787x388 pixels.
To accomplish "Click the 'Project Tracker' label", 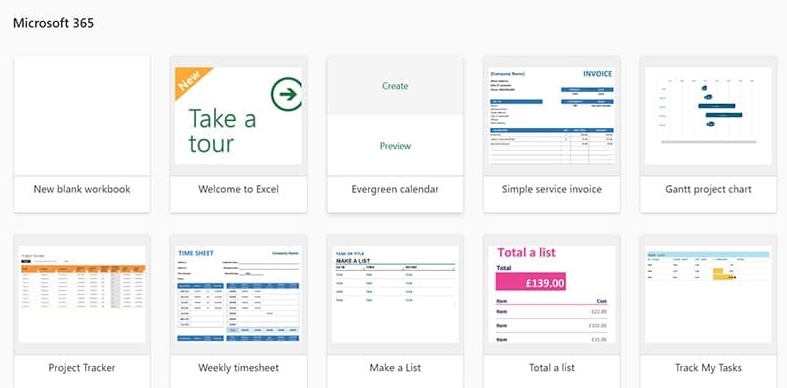I will tap(82, 368).
